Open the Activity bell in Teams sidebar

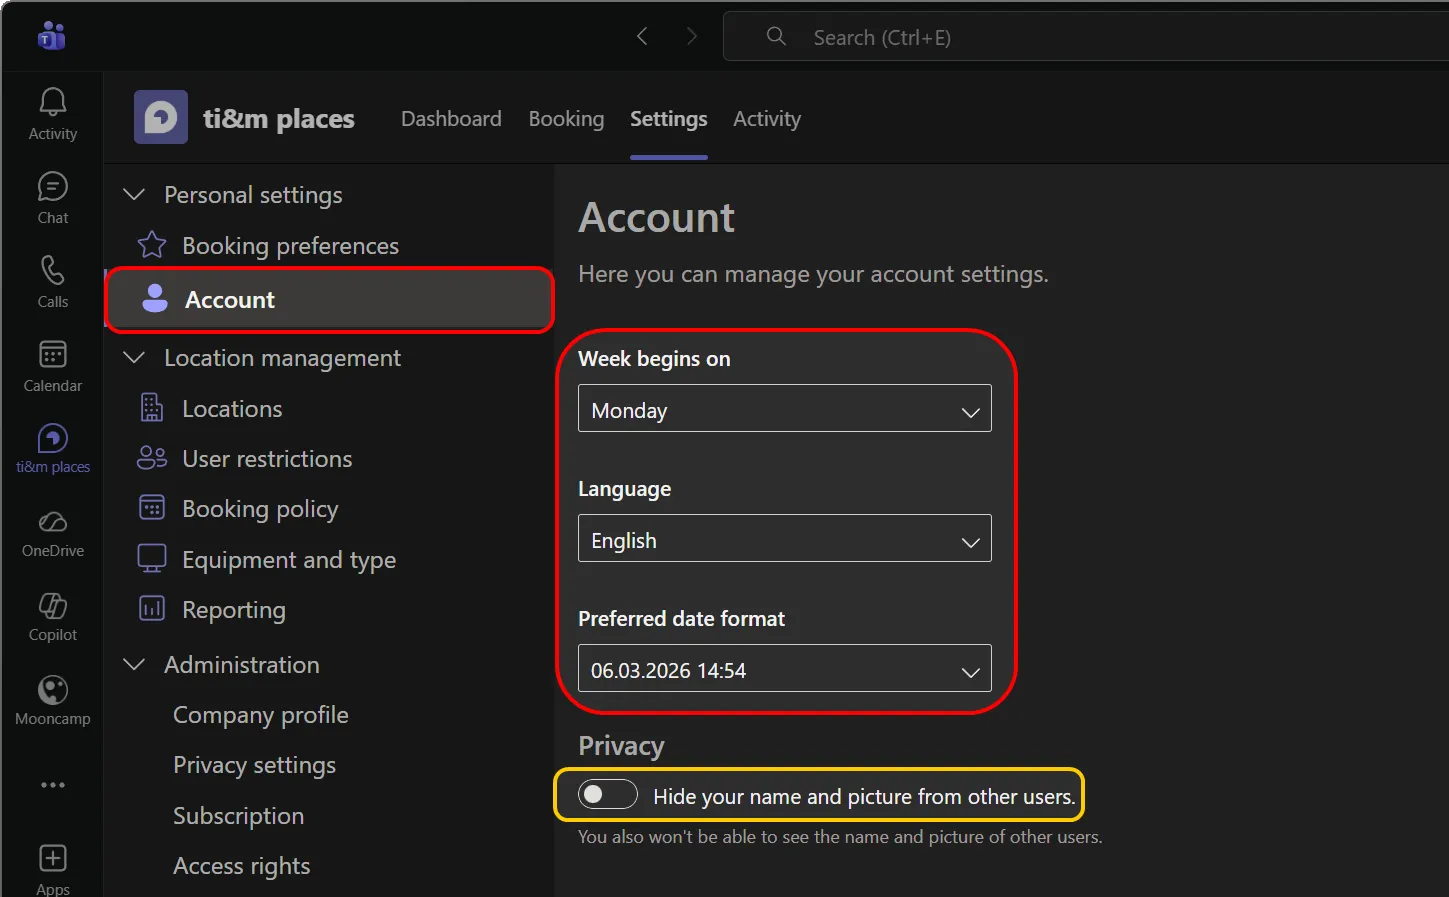pos(52,114)
